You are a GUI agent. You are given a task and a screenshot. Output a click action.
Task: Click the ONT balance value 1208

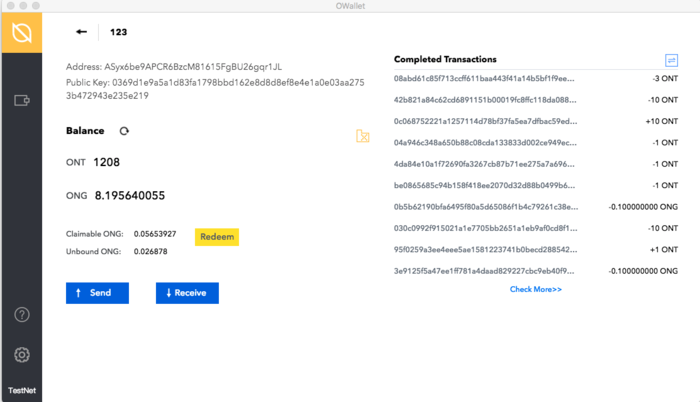106,162
